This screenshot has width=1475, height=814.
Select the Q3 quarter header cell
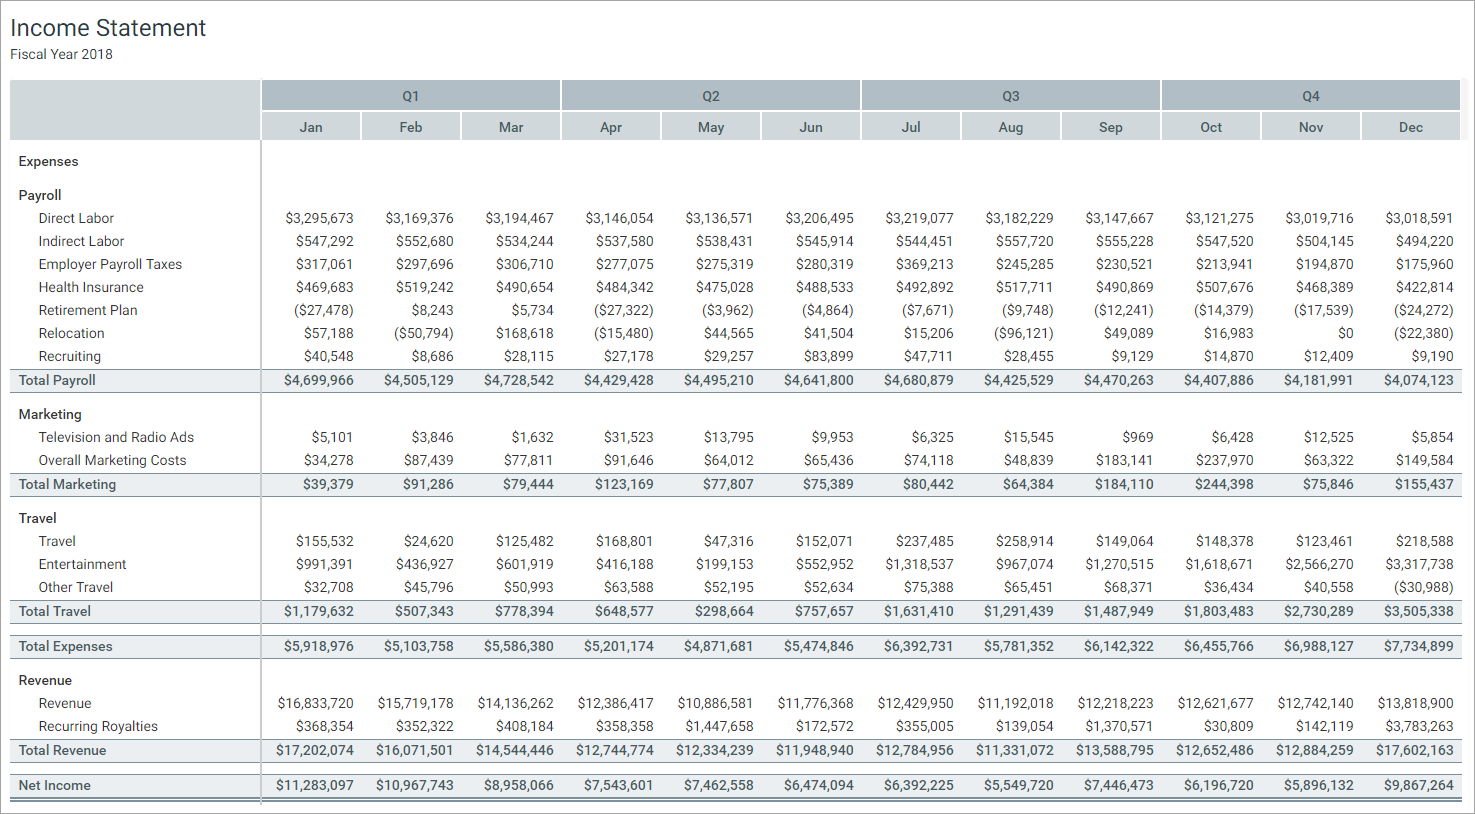click(1010, 96)
